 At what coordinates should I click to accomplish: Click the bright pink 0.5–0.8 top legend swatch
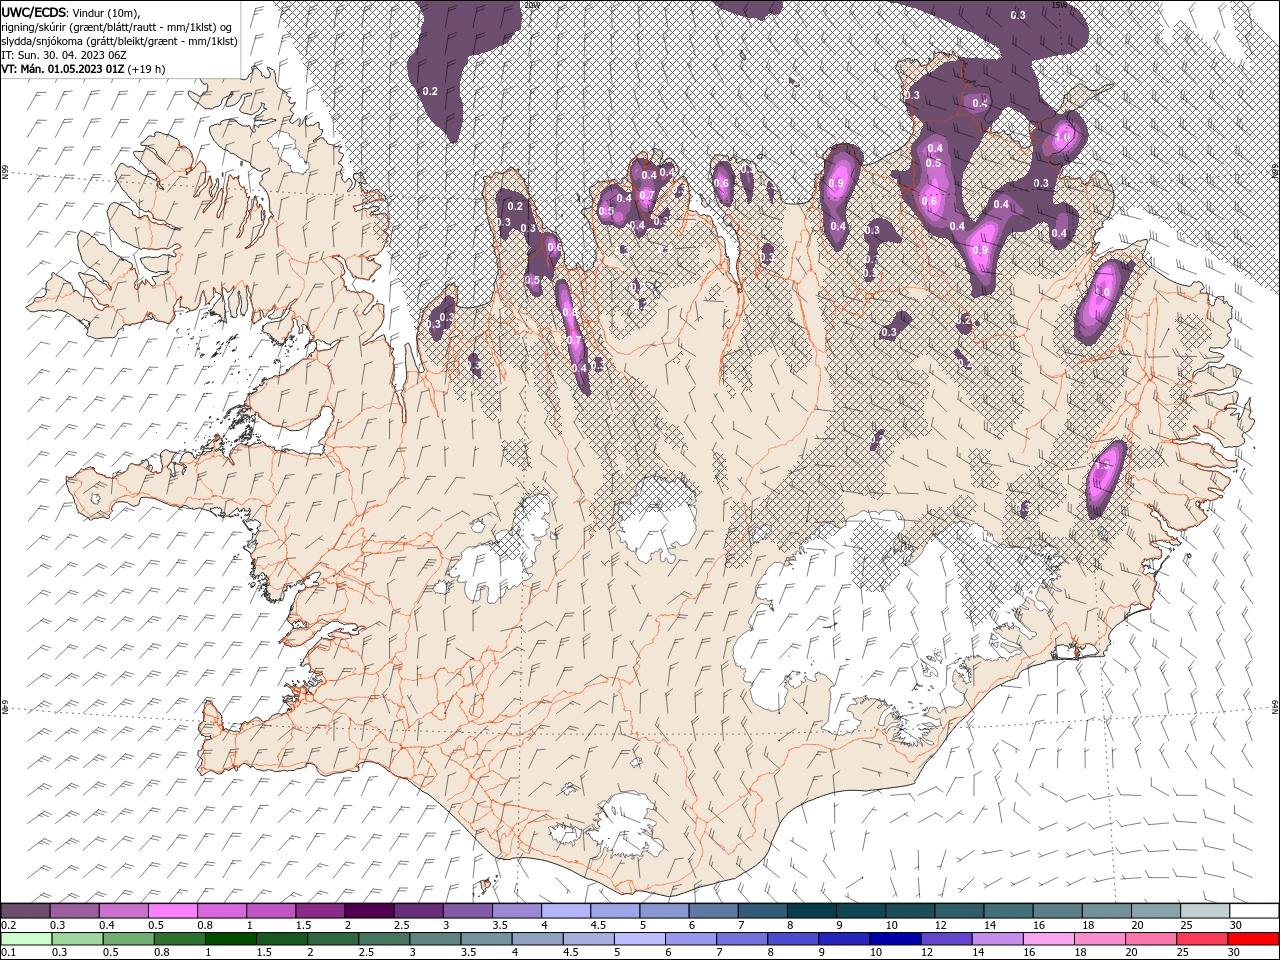[173, 910]
